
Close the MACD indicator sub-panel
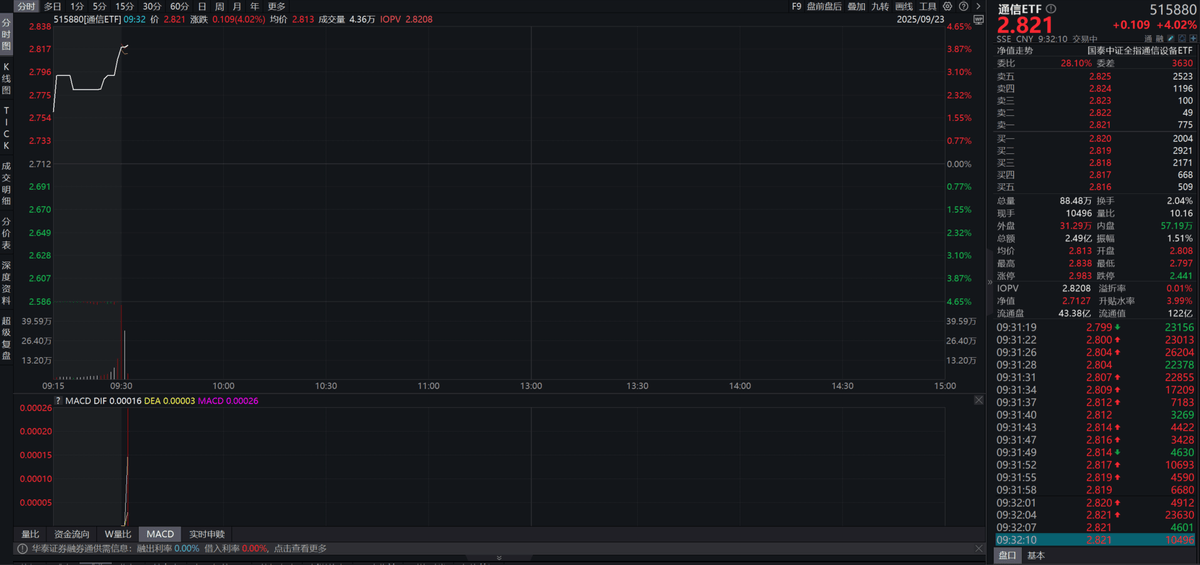click(978, 400)
